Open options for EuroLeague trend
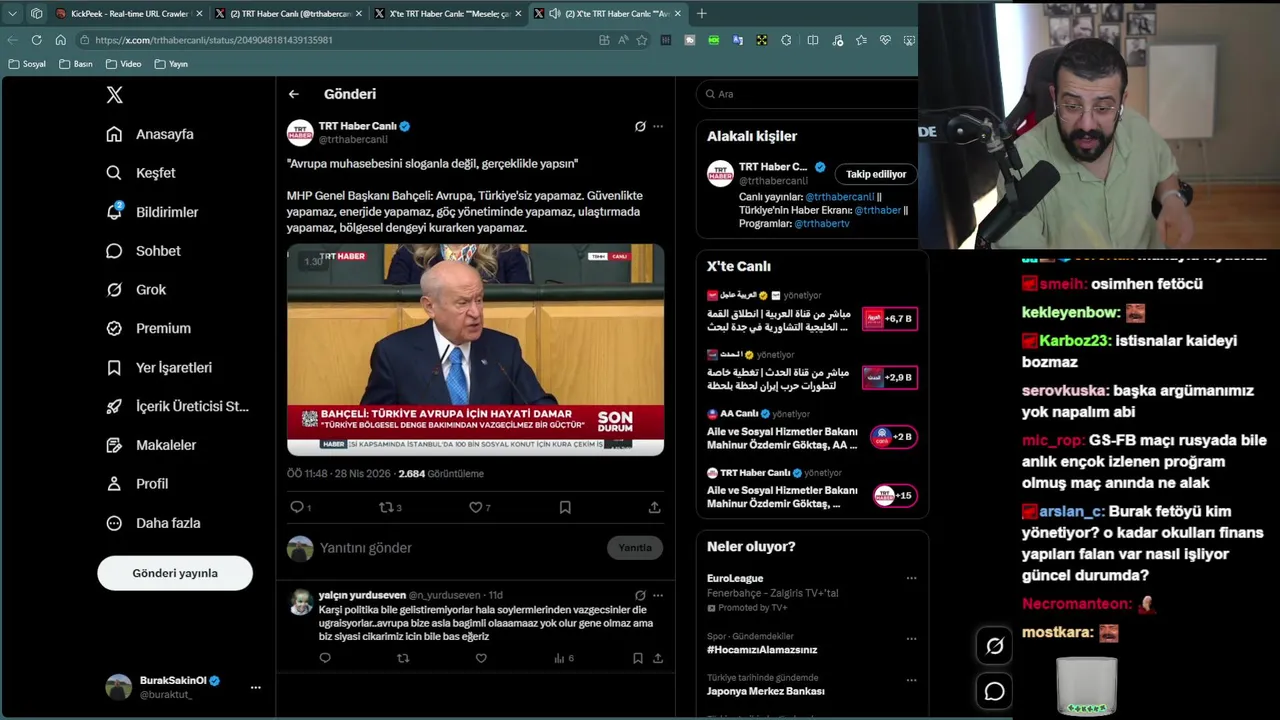 pos(911,578)
